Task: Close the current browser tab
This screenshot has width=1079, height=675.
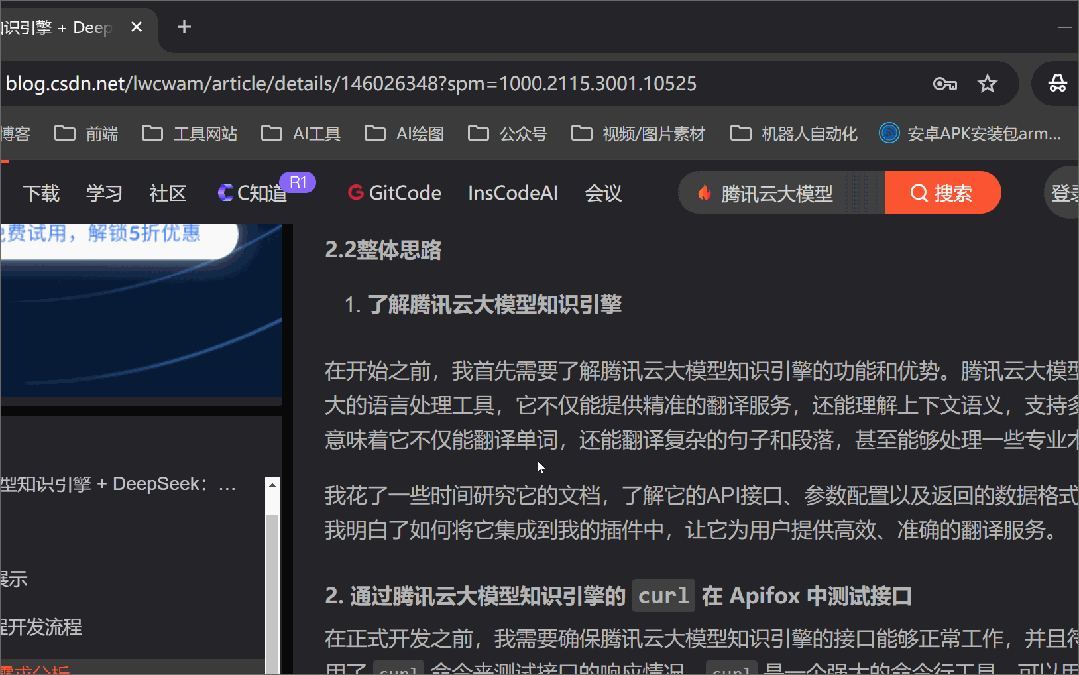Action: [136, 27]
